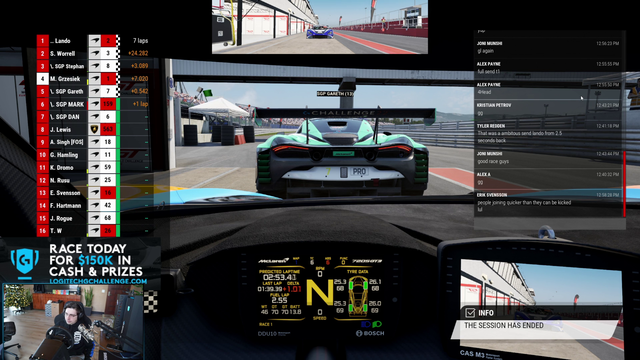Click the streamer webcam feed
Screen dimensions: 640x360
click(x=73, y=322)
